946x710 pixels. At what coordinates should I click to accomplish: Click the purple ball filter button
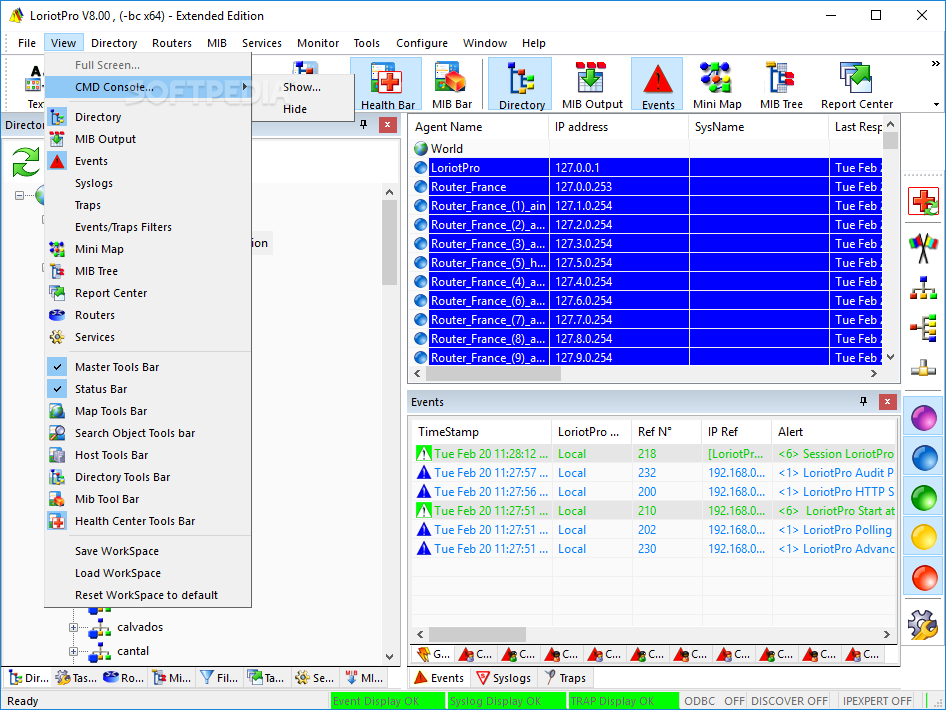pyautogui.click(x=923, y=417)
